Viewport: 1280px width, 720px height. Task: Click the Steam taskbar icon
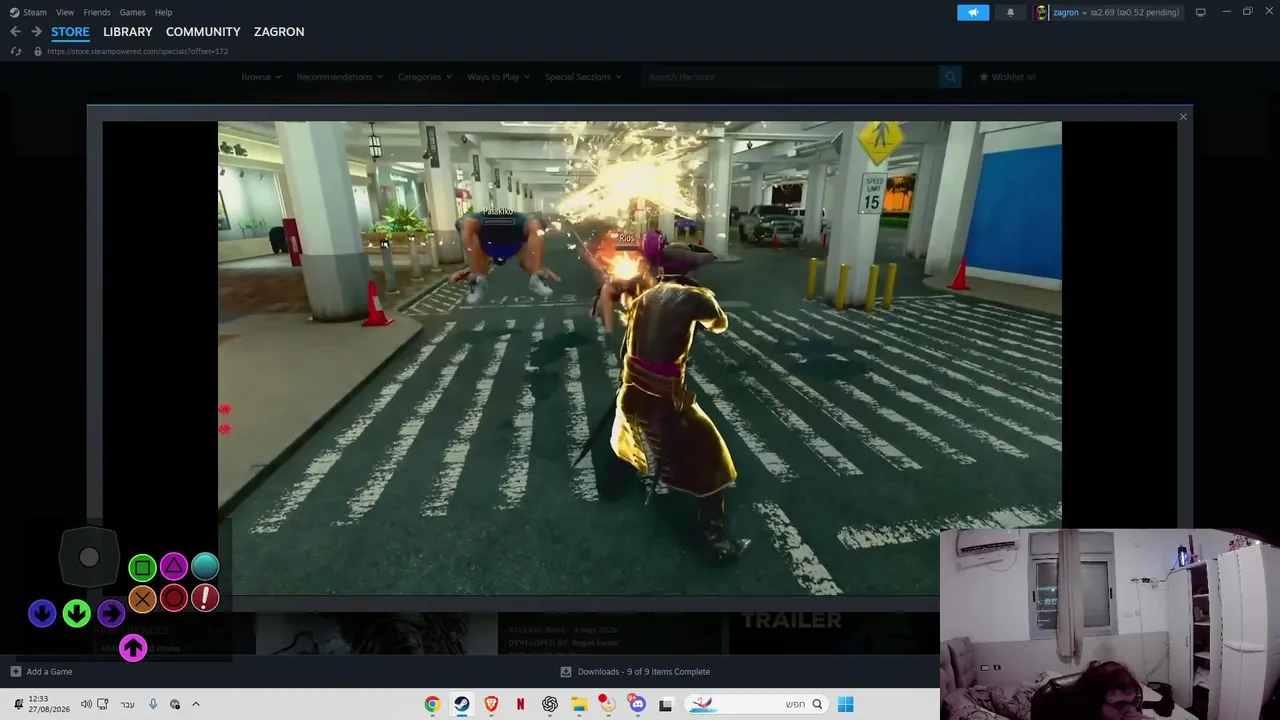pos(461,704)
